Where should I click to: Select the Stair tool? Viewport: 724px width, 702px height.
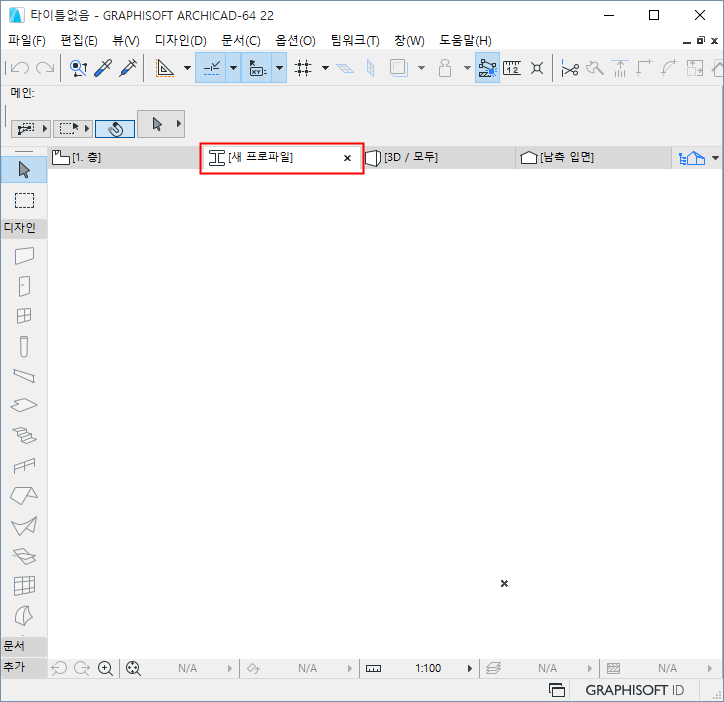[24, 435]
